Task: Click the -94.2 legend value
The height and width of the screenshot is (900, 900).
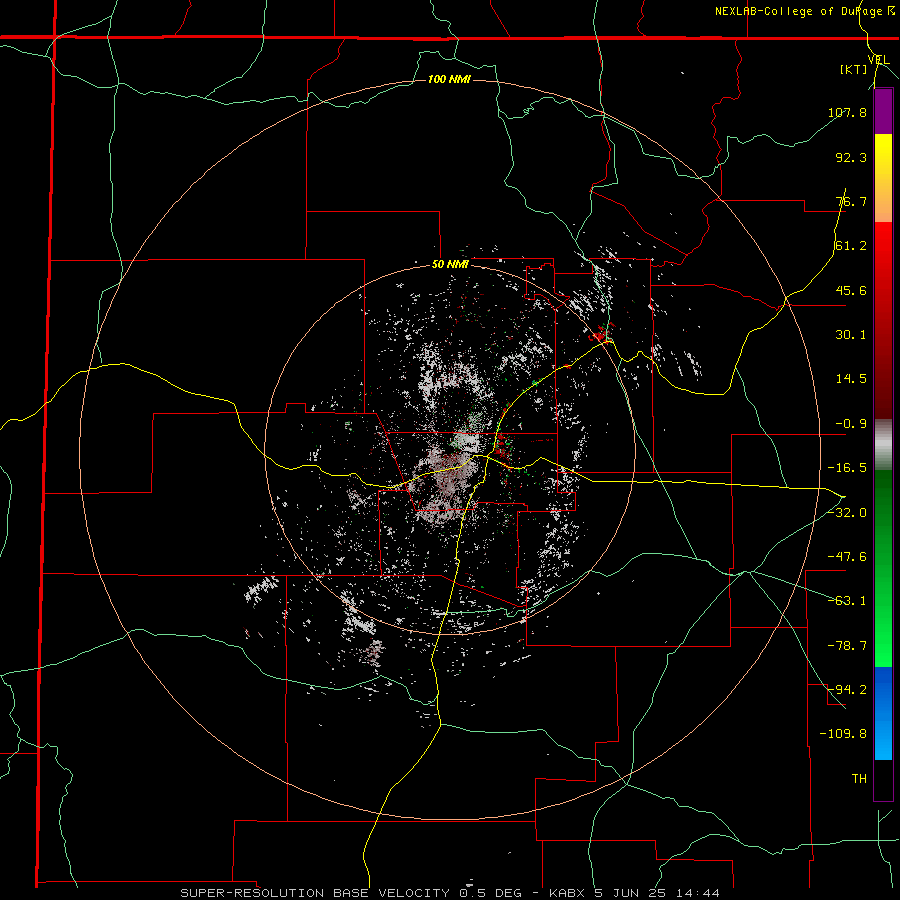Action: click(x=847, y=689)
